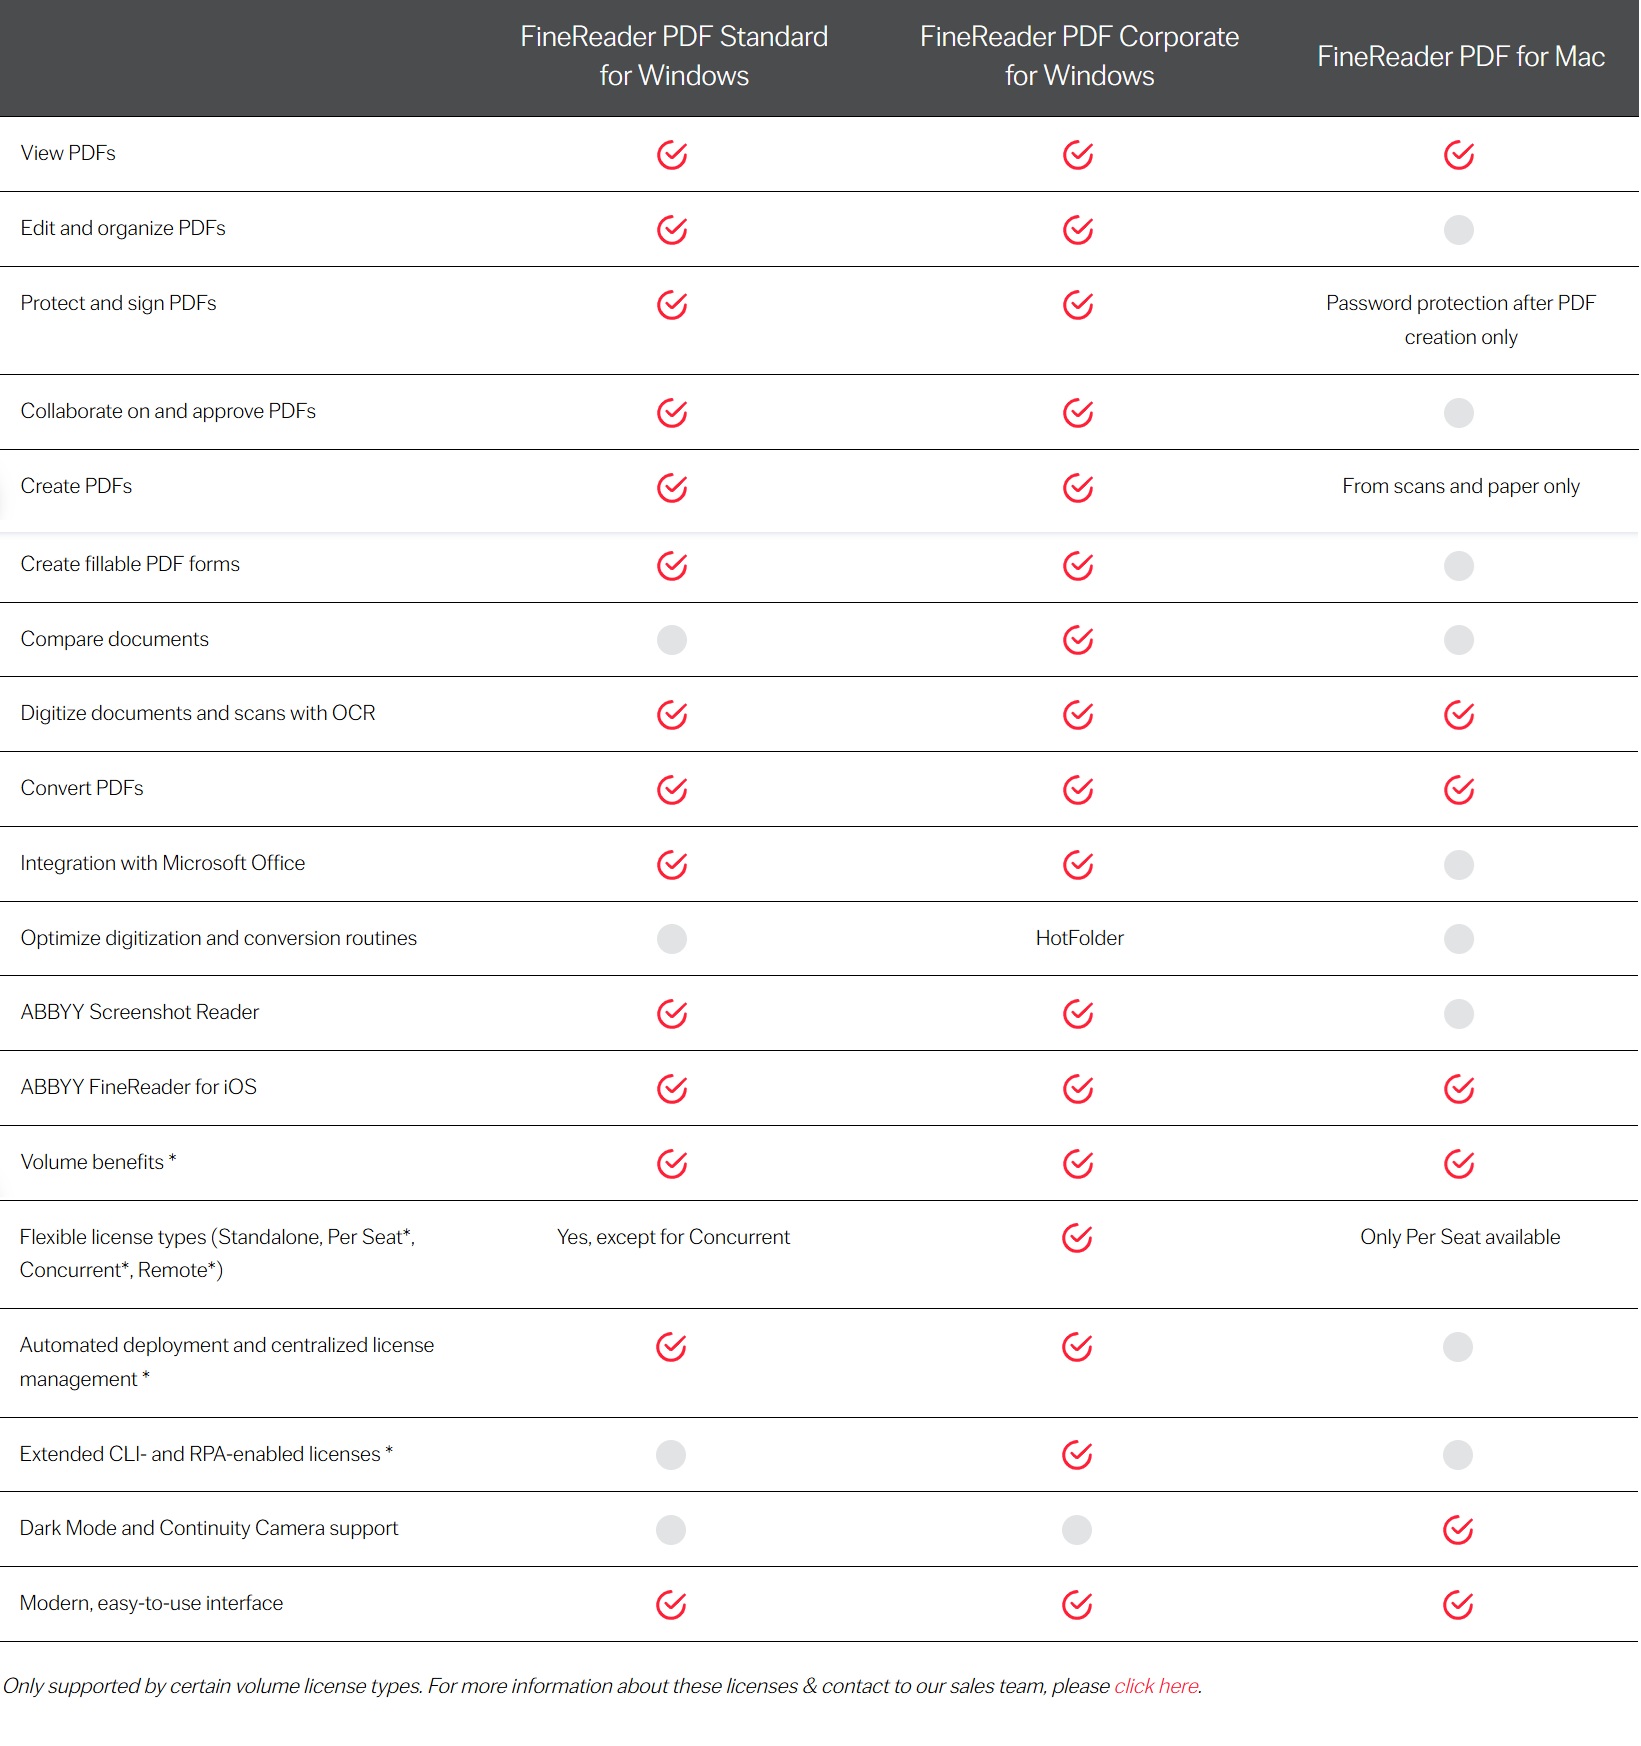Screen dimensions: 1641x1746
Task: Click 'Yes, except for Concurrent' text
Action: click(x=673, y=1237)
